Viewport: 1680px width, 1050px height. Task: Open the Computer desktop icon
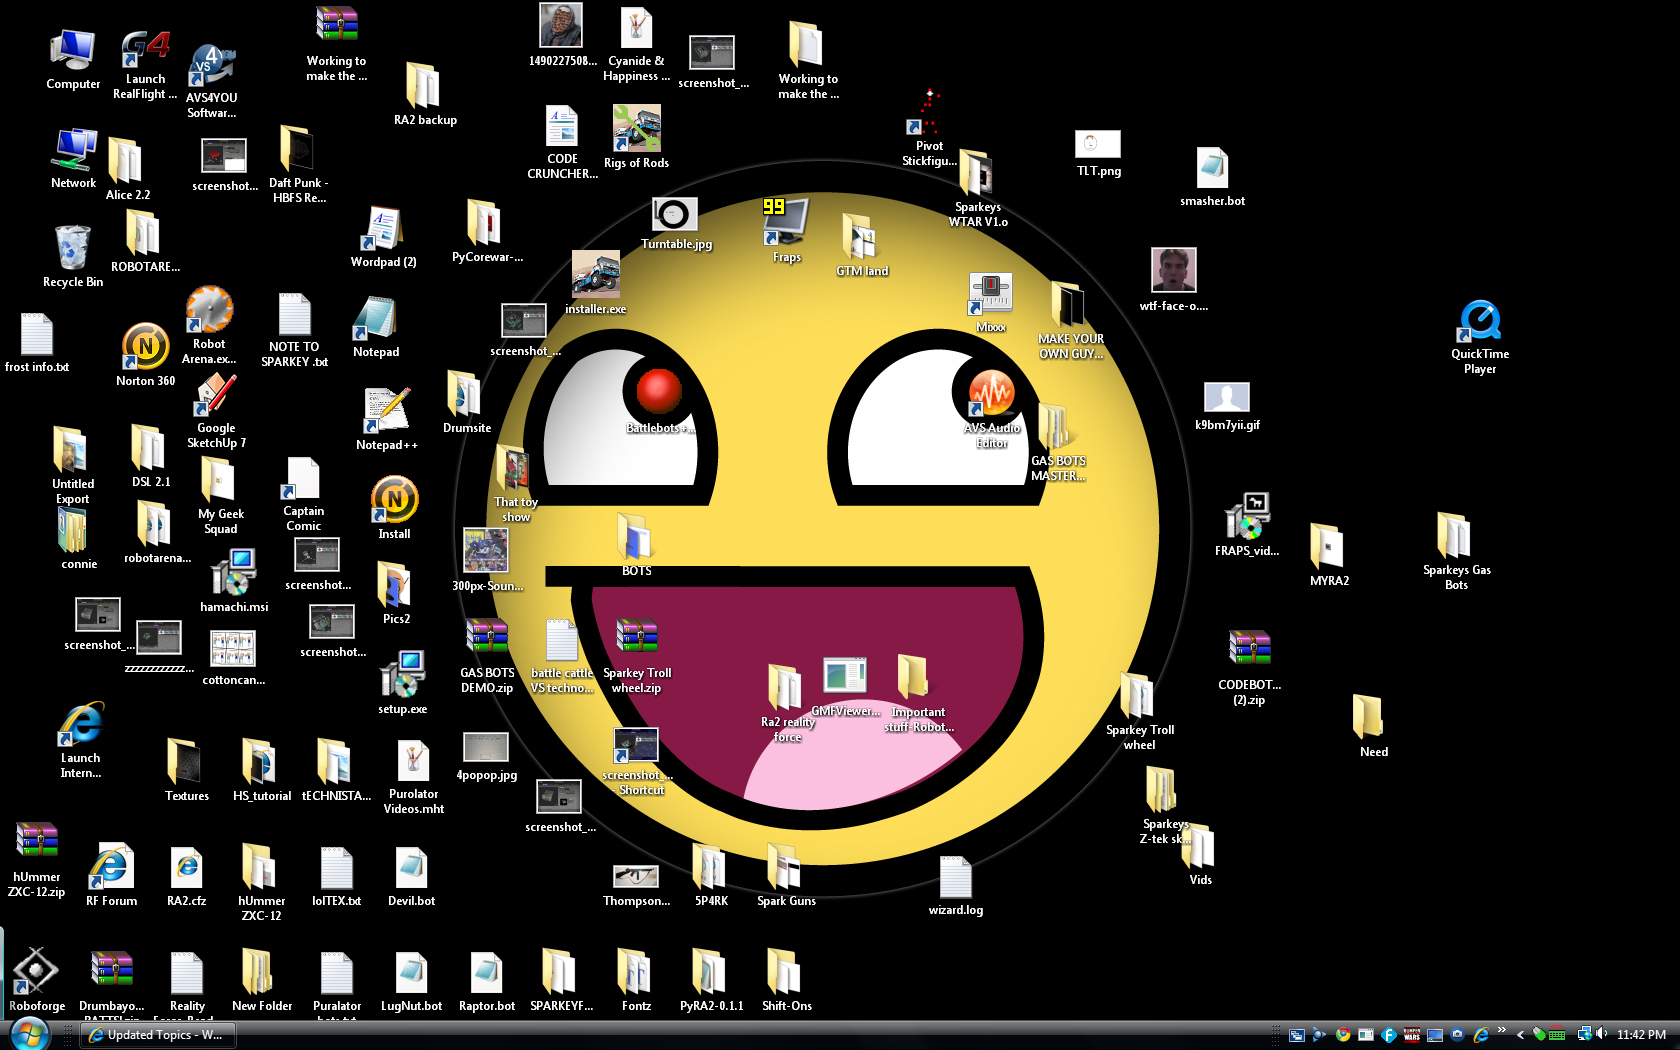click(x=73, y=60)
